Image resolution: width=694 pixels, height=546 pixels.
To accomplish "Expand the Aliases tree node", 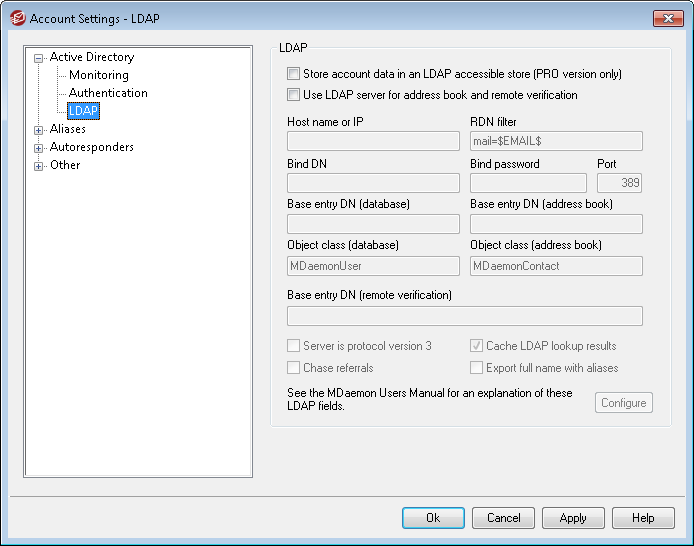I will [39, 130].
